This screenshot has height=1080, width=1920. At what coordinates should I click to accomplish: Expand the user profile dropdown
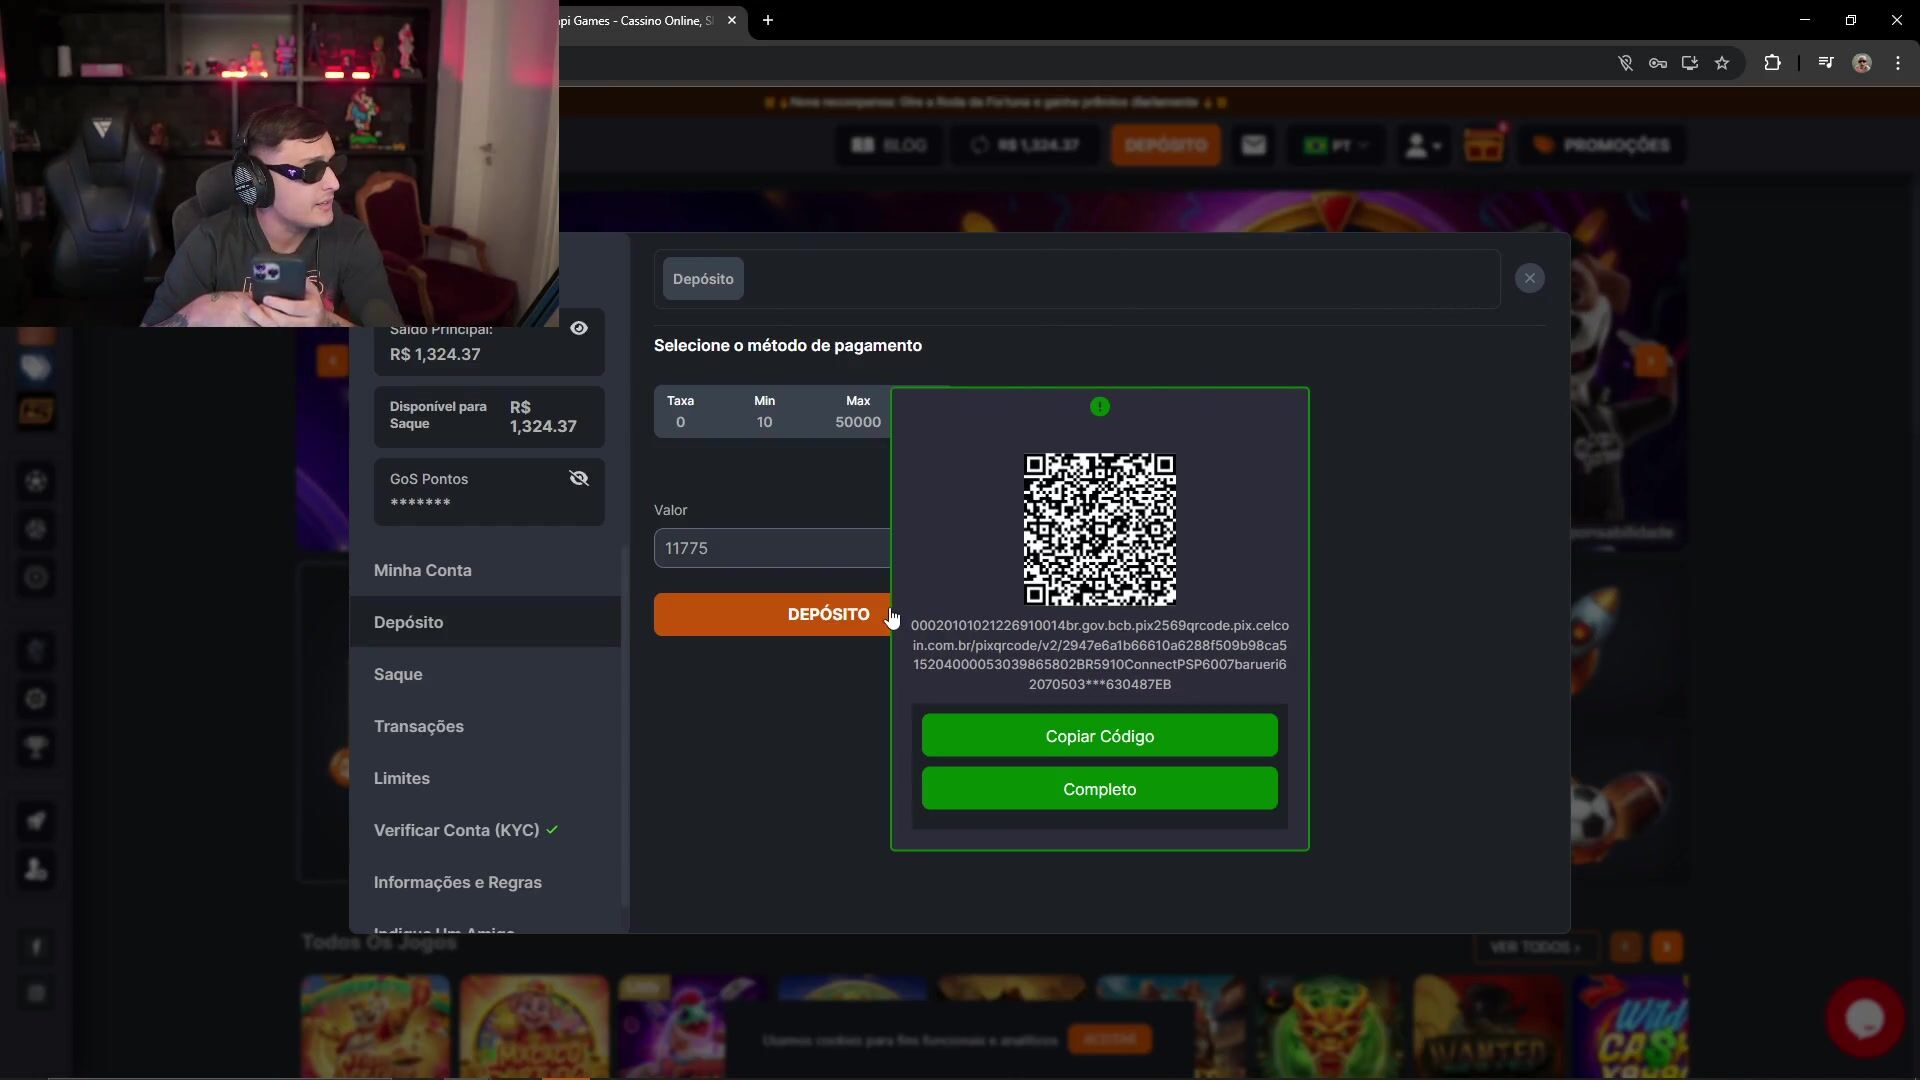1423,145
